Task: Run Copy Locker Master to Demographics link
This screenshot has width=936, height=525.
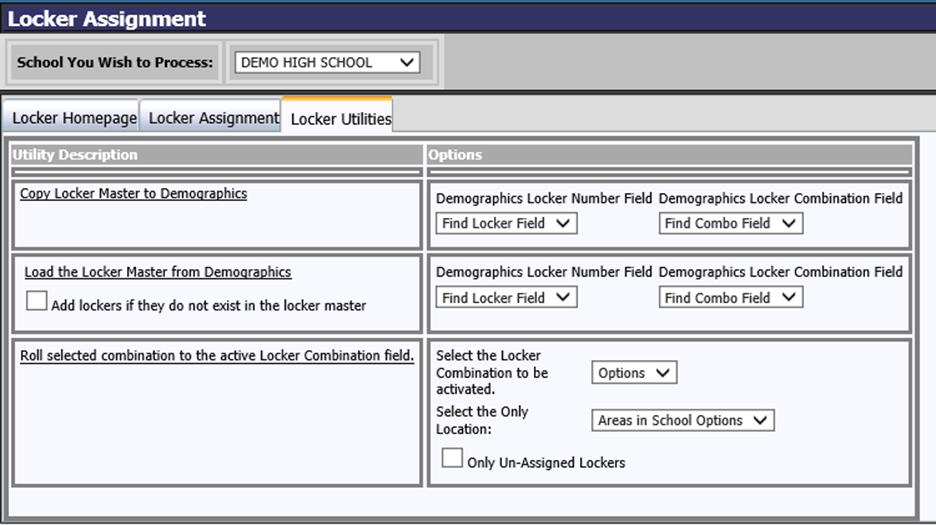Action: [133, 194]
